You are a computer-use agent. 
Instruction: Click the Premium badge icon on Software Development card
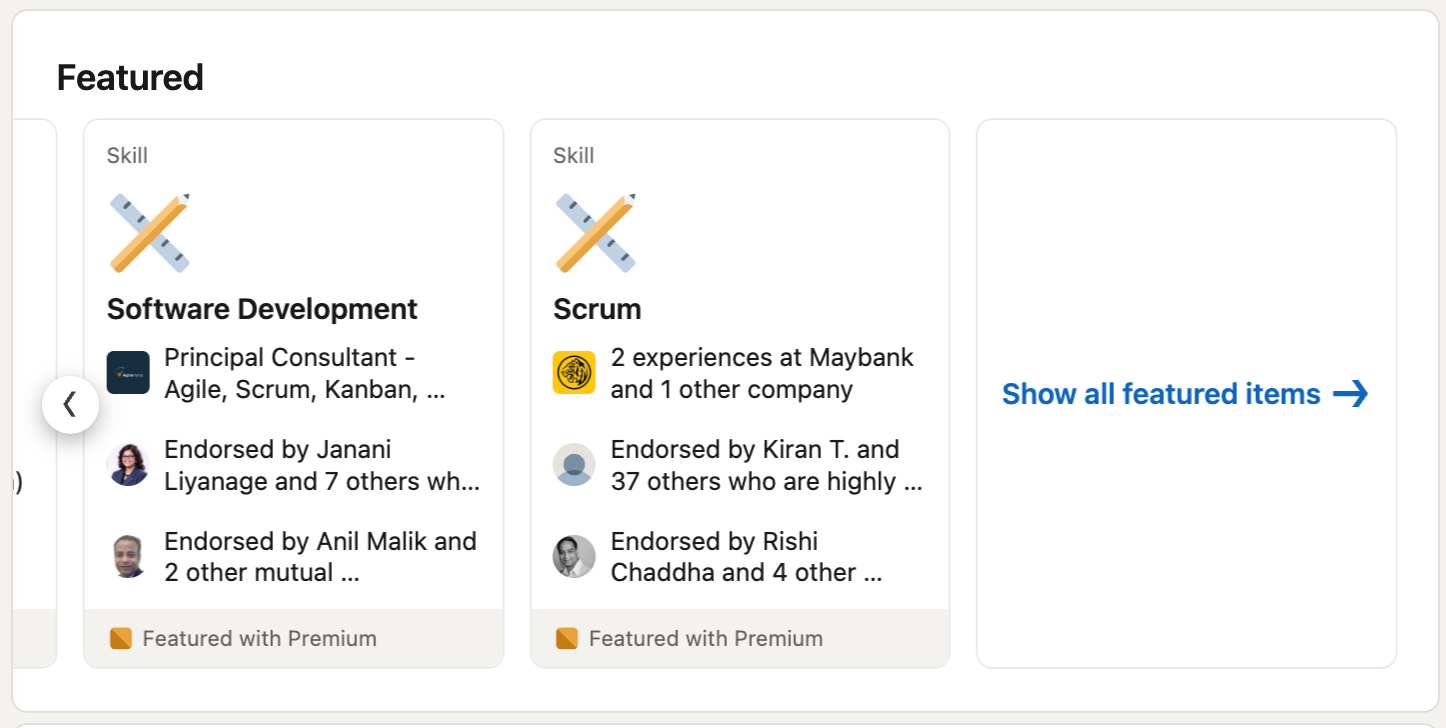[121, 638]
